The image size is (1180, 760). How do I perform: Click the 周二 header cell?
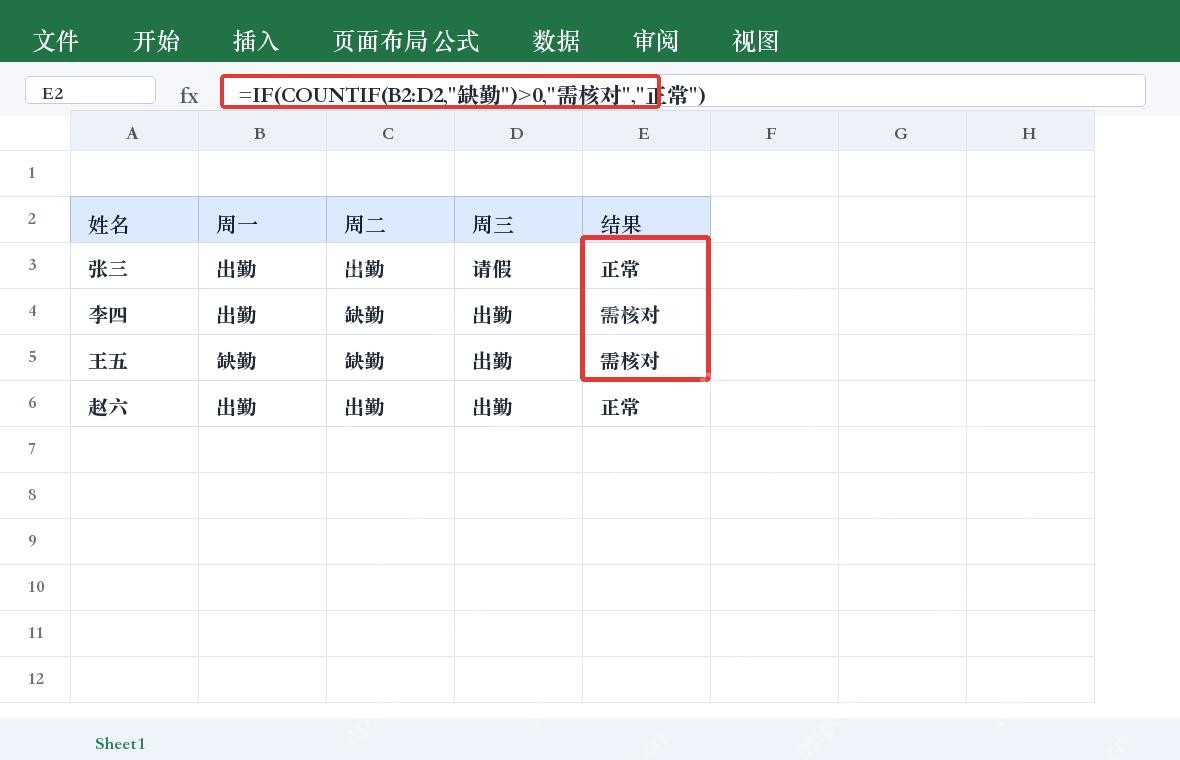(391, 220)
